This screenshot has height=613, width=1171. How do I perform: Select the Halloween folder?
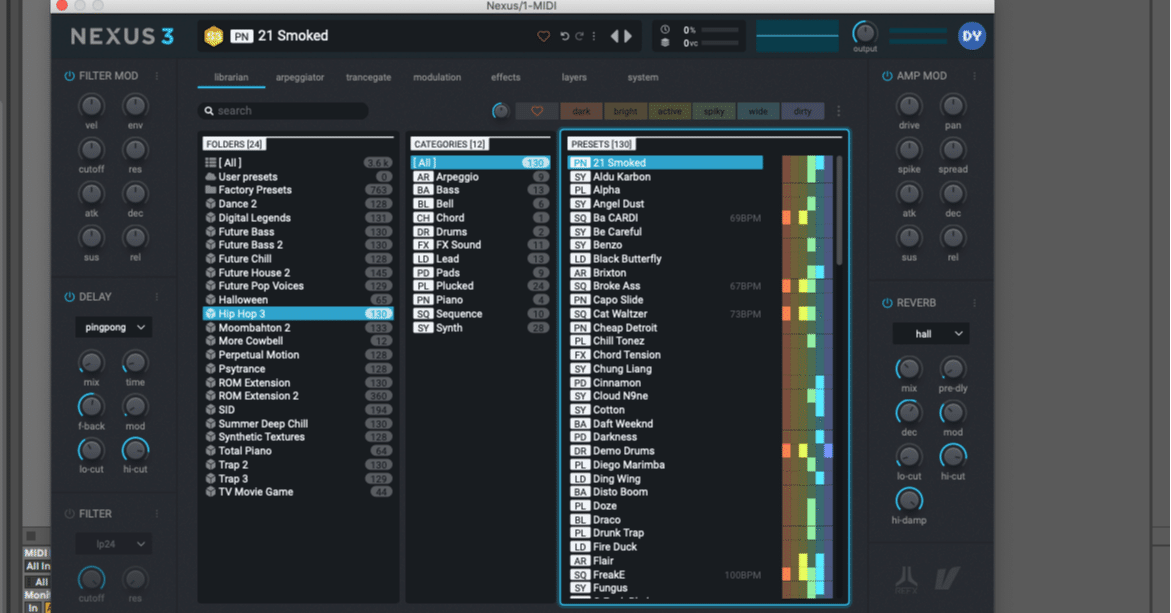(298, 300)
